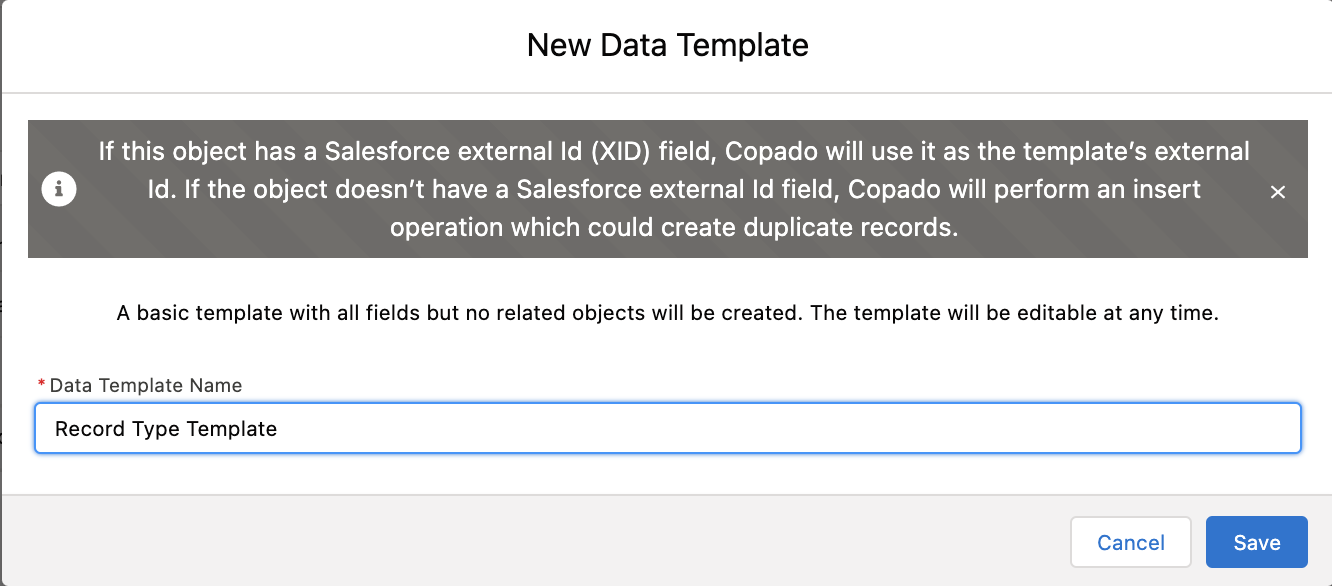The width and height of the screenshot is (1332, 586).
Task: Click the info icon in the banner
Action: pos(59,189)
